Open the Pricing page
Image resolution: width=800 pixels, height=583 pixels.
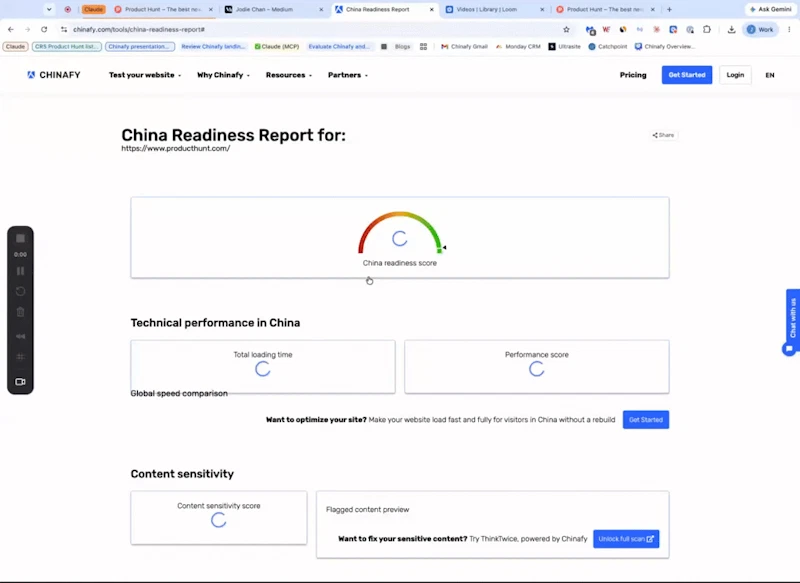[x=633, y=75]
